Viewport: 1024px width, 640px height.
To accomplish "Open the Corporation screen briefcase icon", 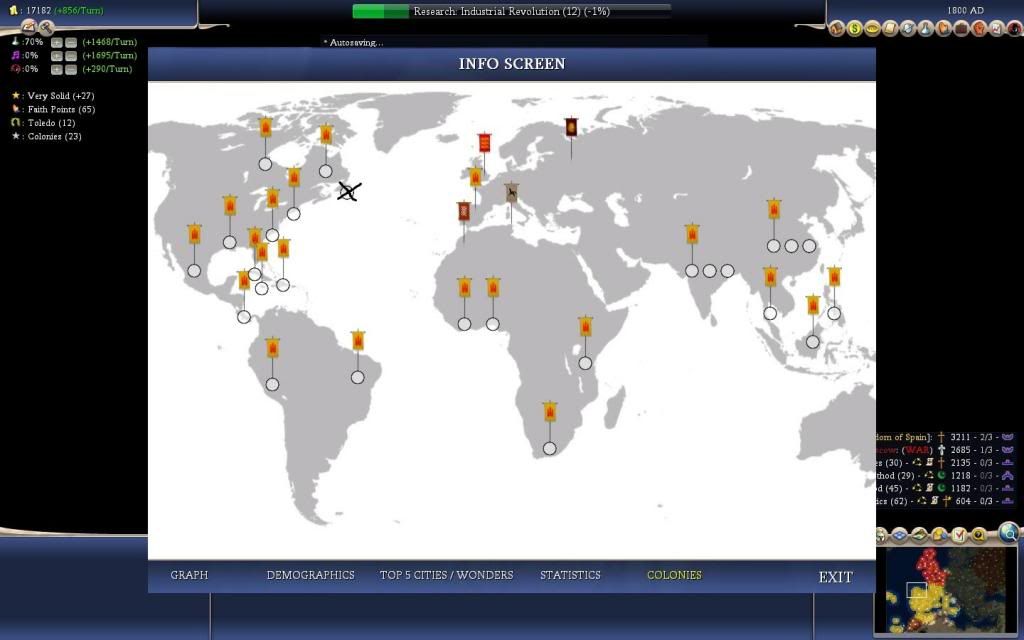I will pos(962,29).
